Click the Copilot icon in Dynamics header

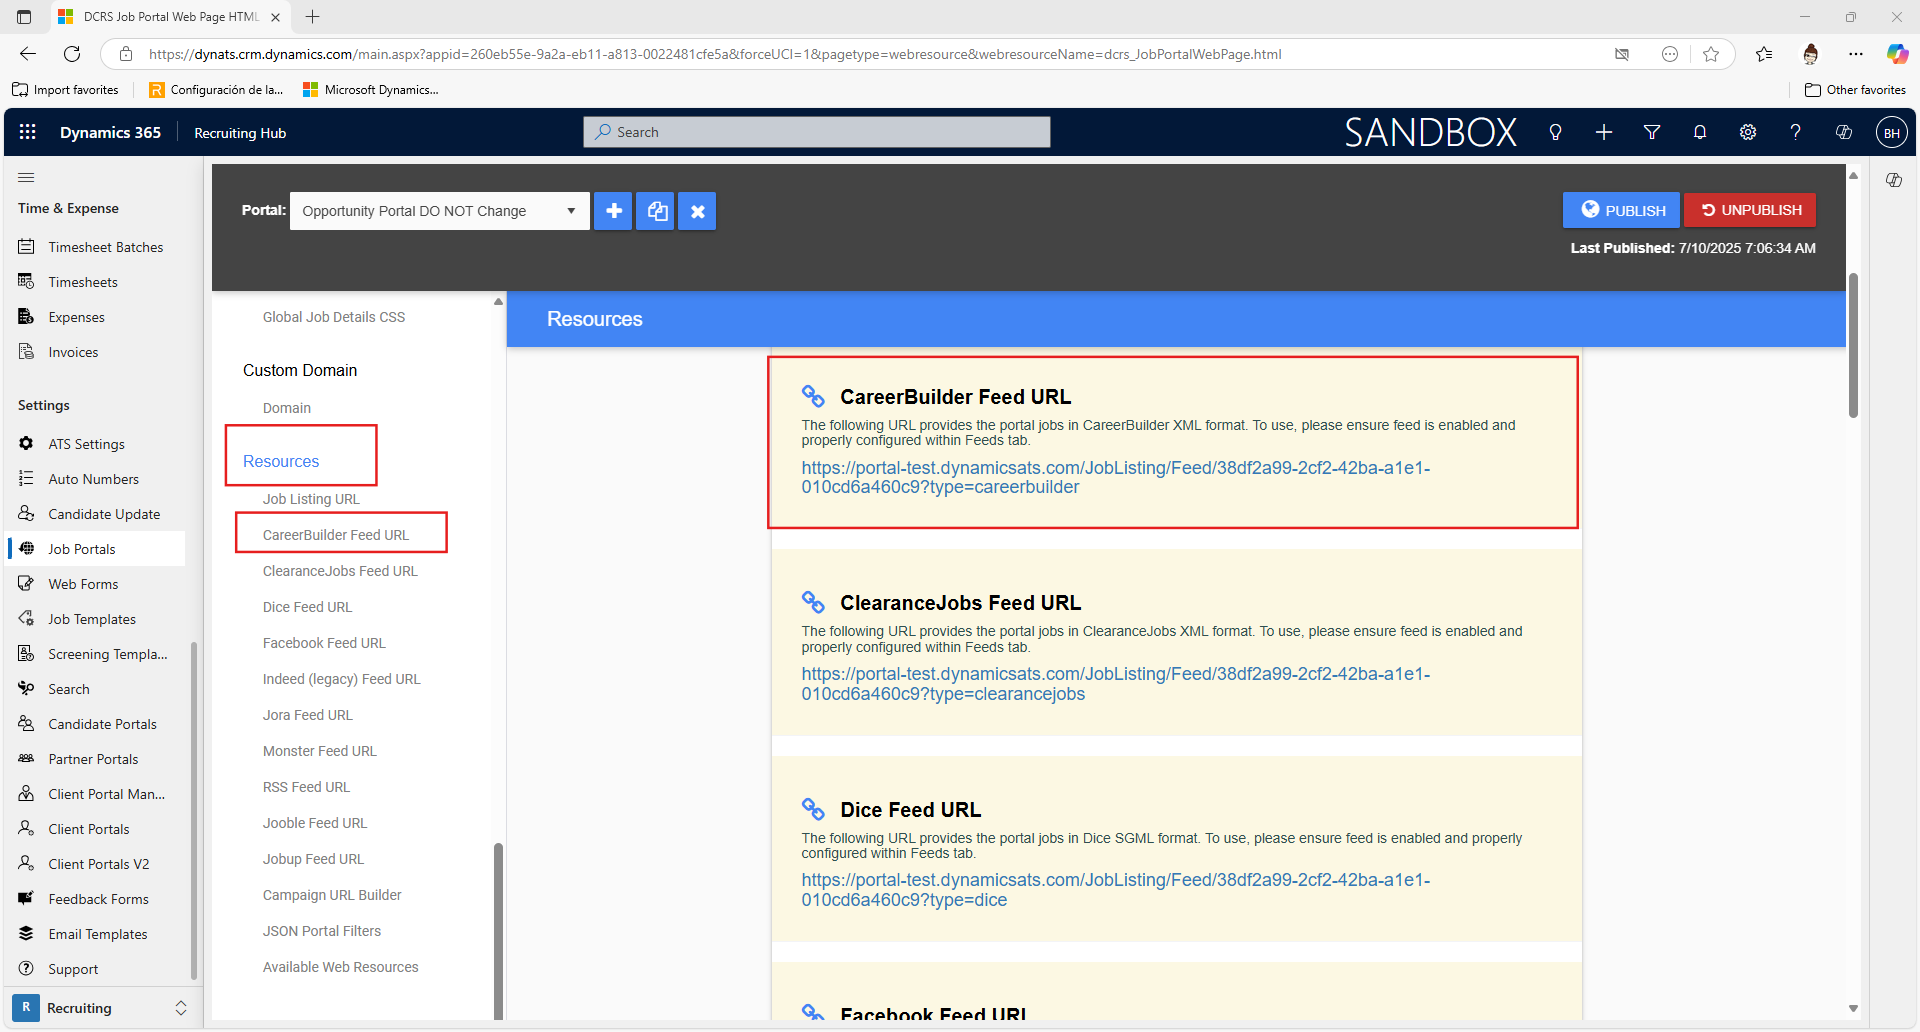[x=1844, y=132]
